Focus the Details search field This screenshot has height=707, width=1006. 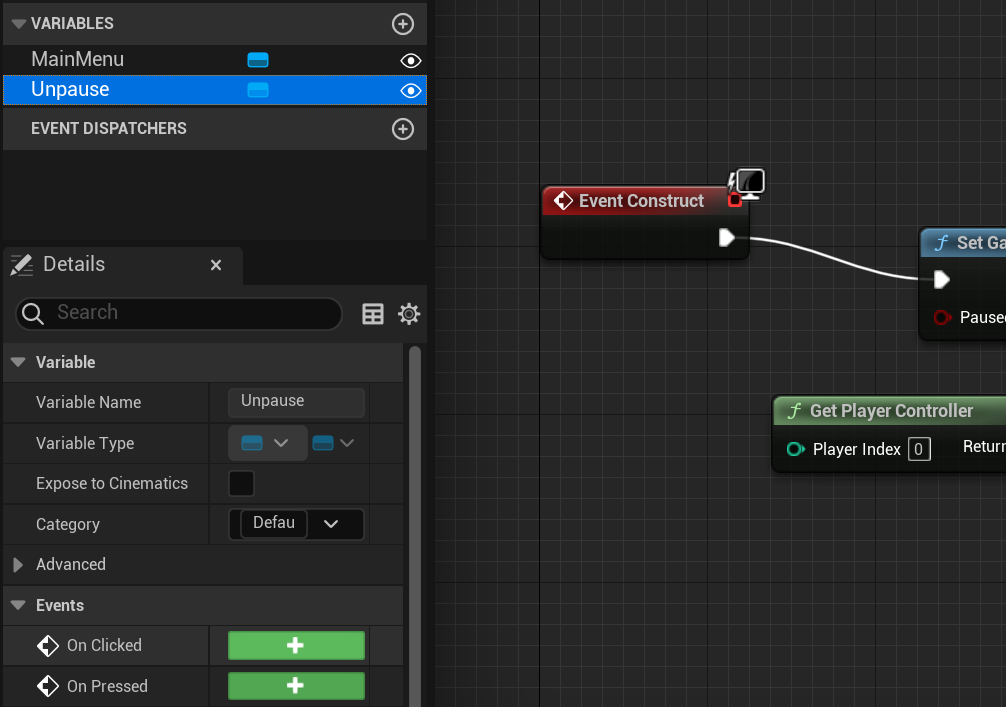179,313
